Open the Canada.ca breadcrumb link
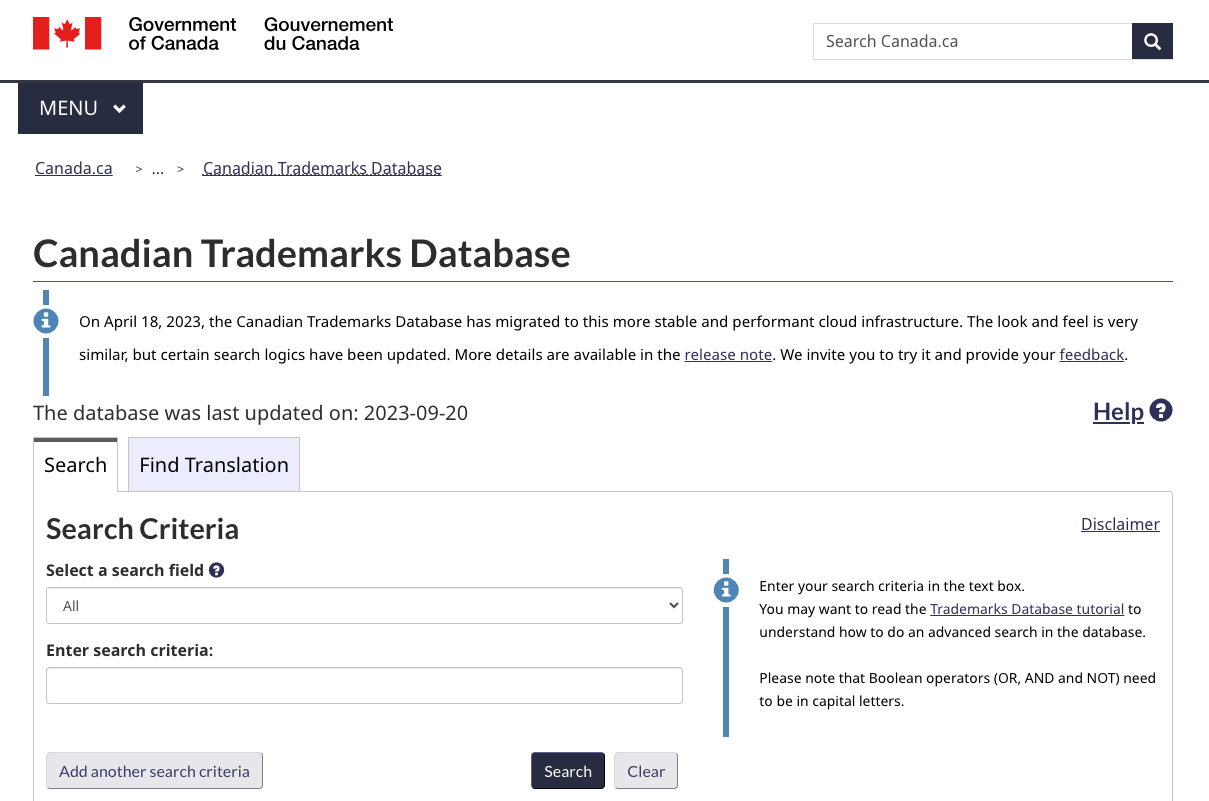The image size is (1209, 801). 74,168
